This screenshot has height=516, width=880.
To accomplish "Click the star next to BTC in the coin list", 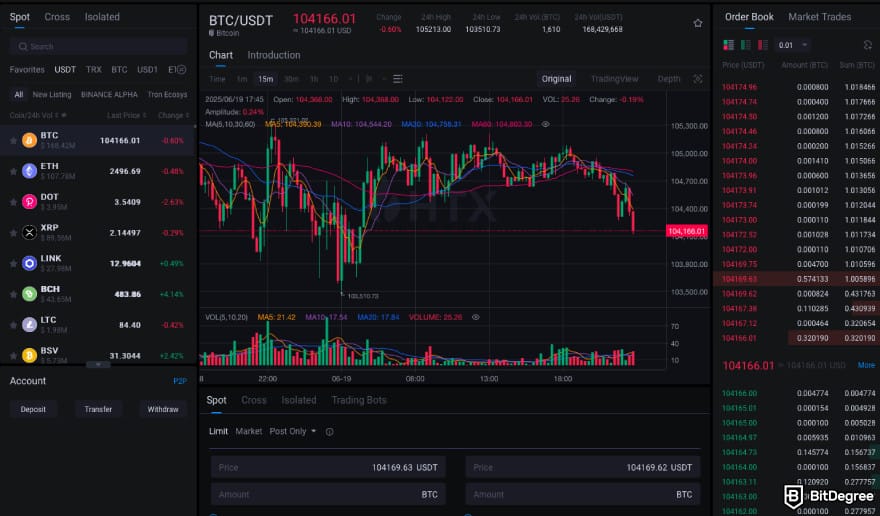I will click(x=13, y=140).
